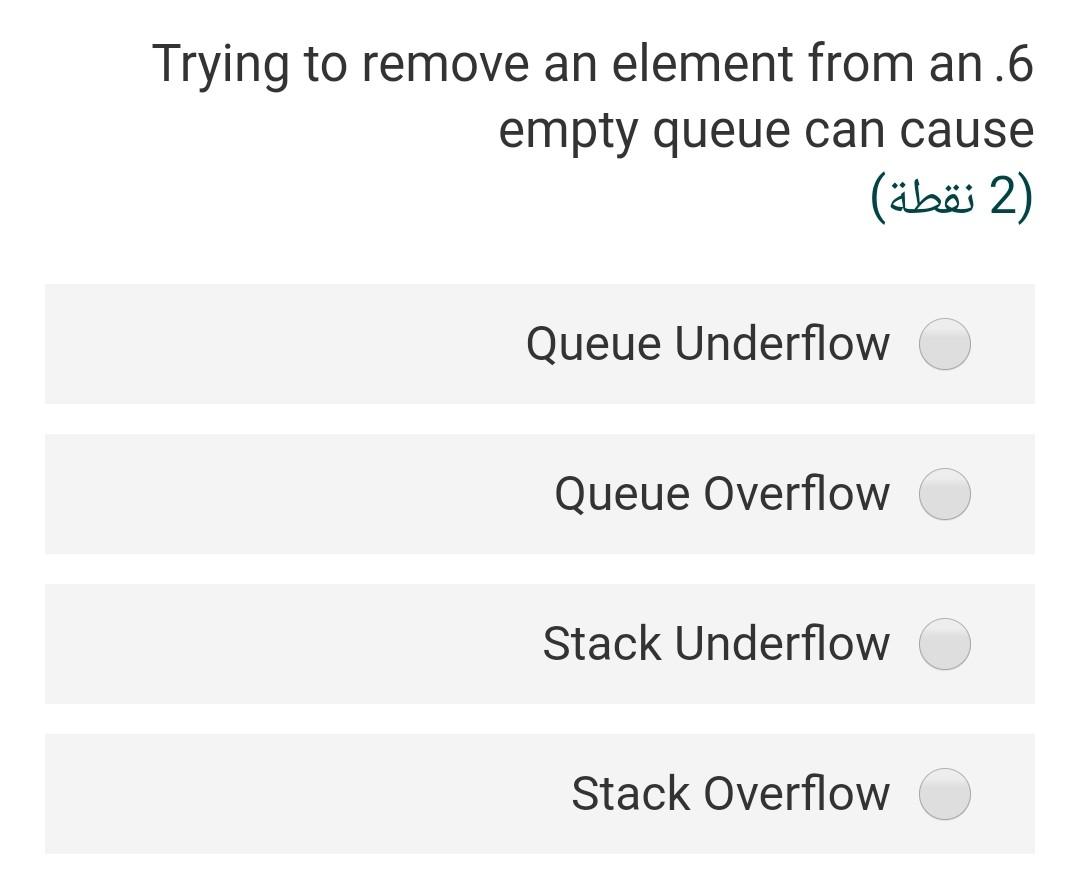The height and width of the screenshot is (874, 1080).
Task: Click the Stack Underflow option label text
Action: [x=715, y=643]
